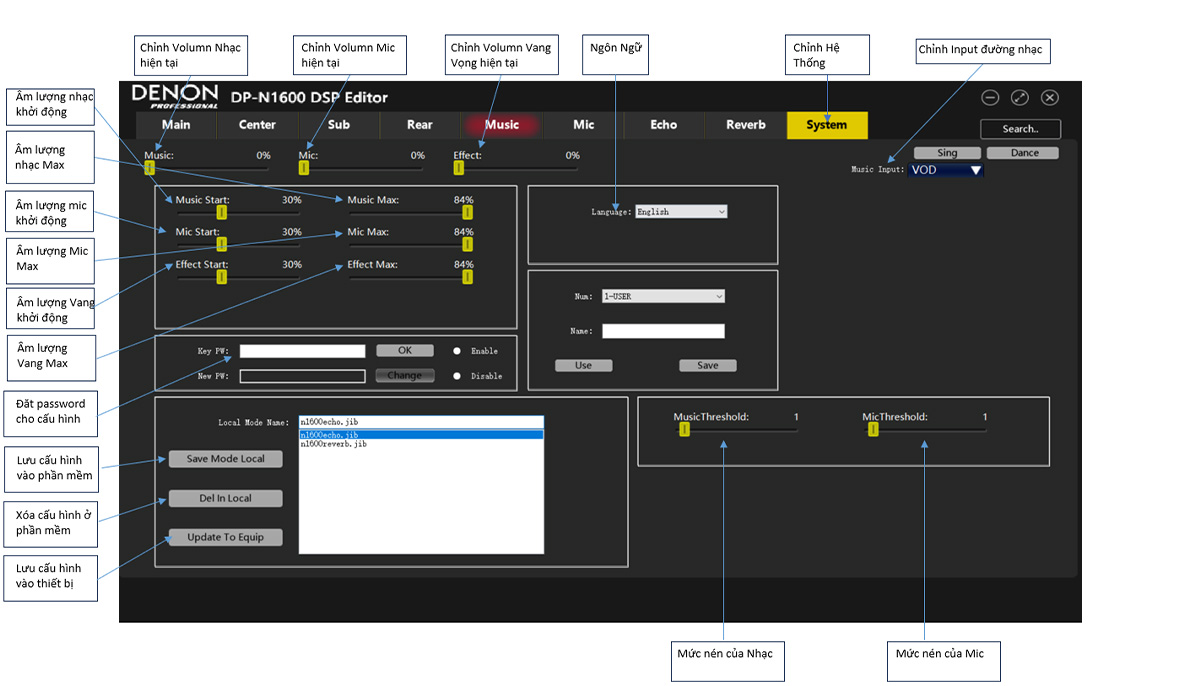Image resolution: width=1200 pixels, height=686 pixels.
Task: Open the Language dropdown set to English
Action: [x=681, y=212]
